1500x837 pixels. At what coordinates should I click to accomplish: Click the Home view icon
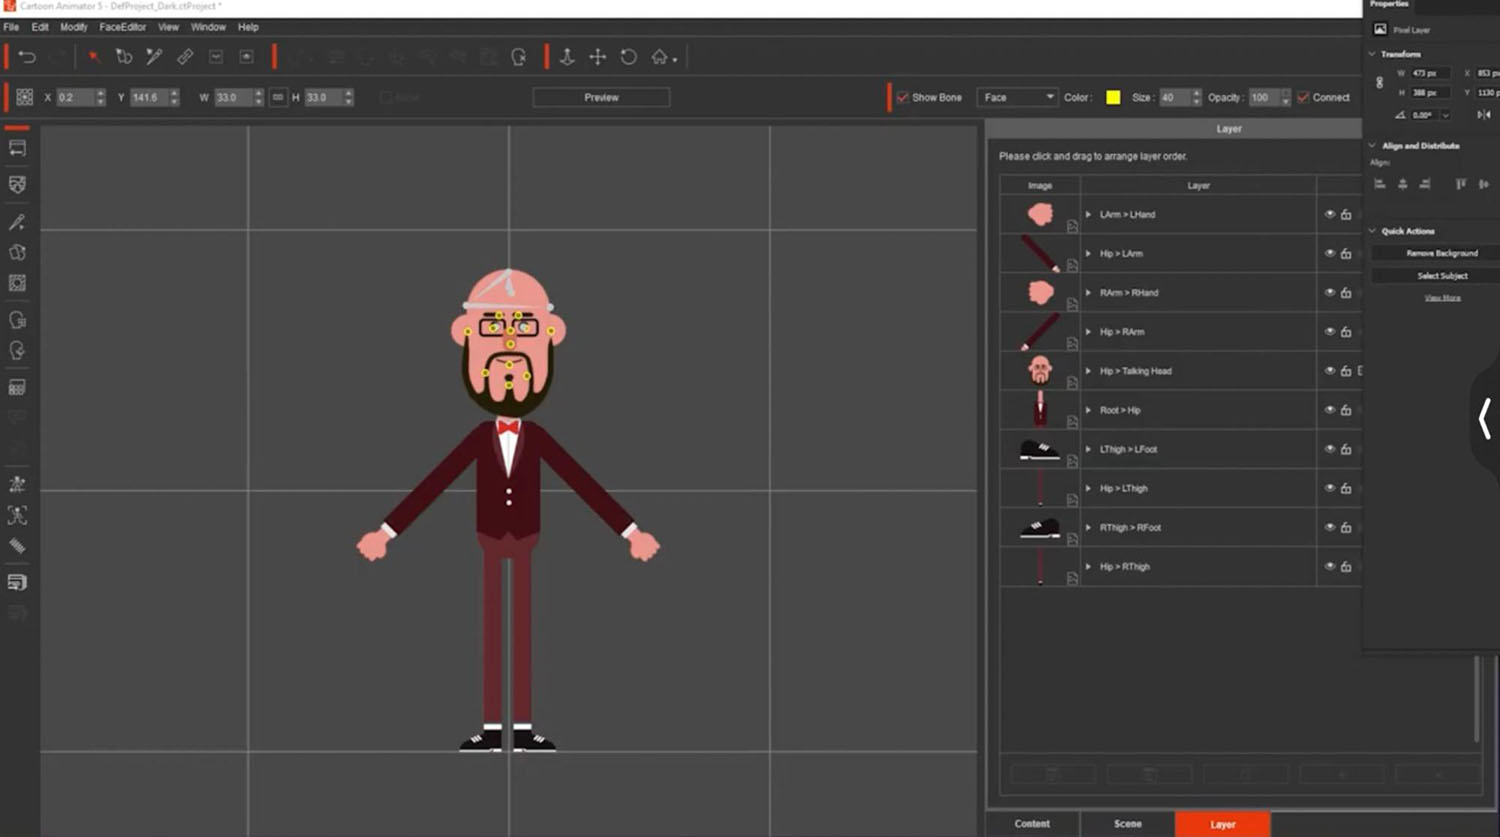(x=660, y=57)
